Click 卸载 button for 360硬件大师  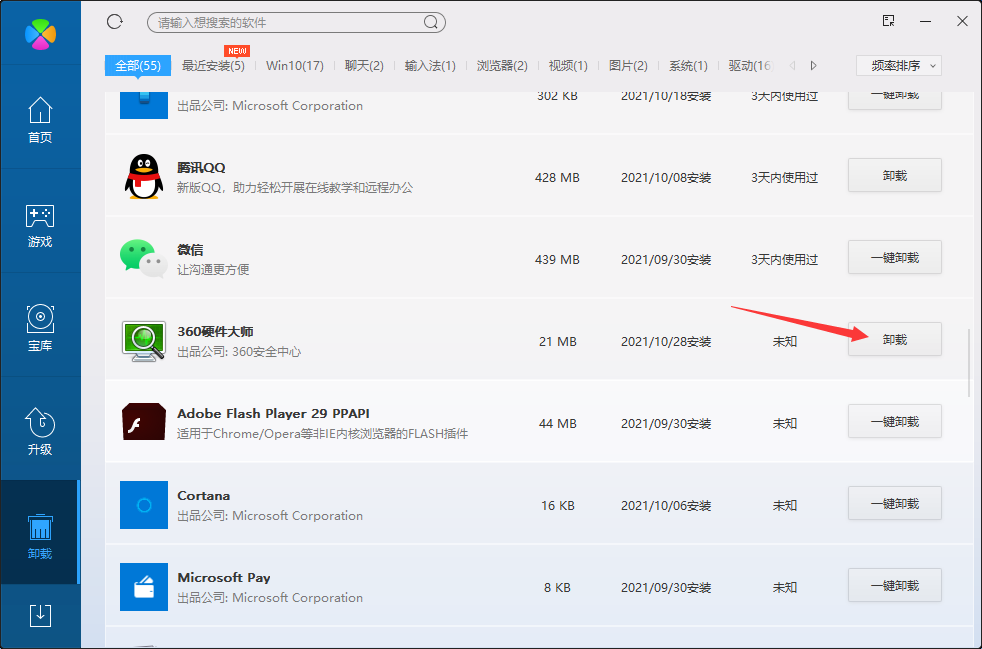click(895, 340)
